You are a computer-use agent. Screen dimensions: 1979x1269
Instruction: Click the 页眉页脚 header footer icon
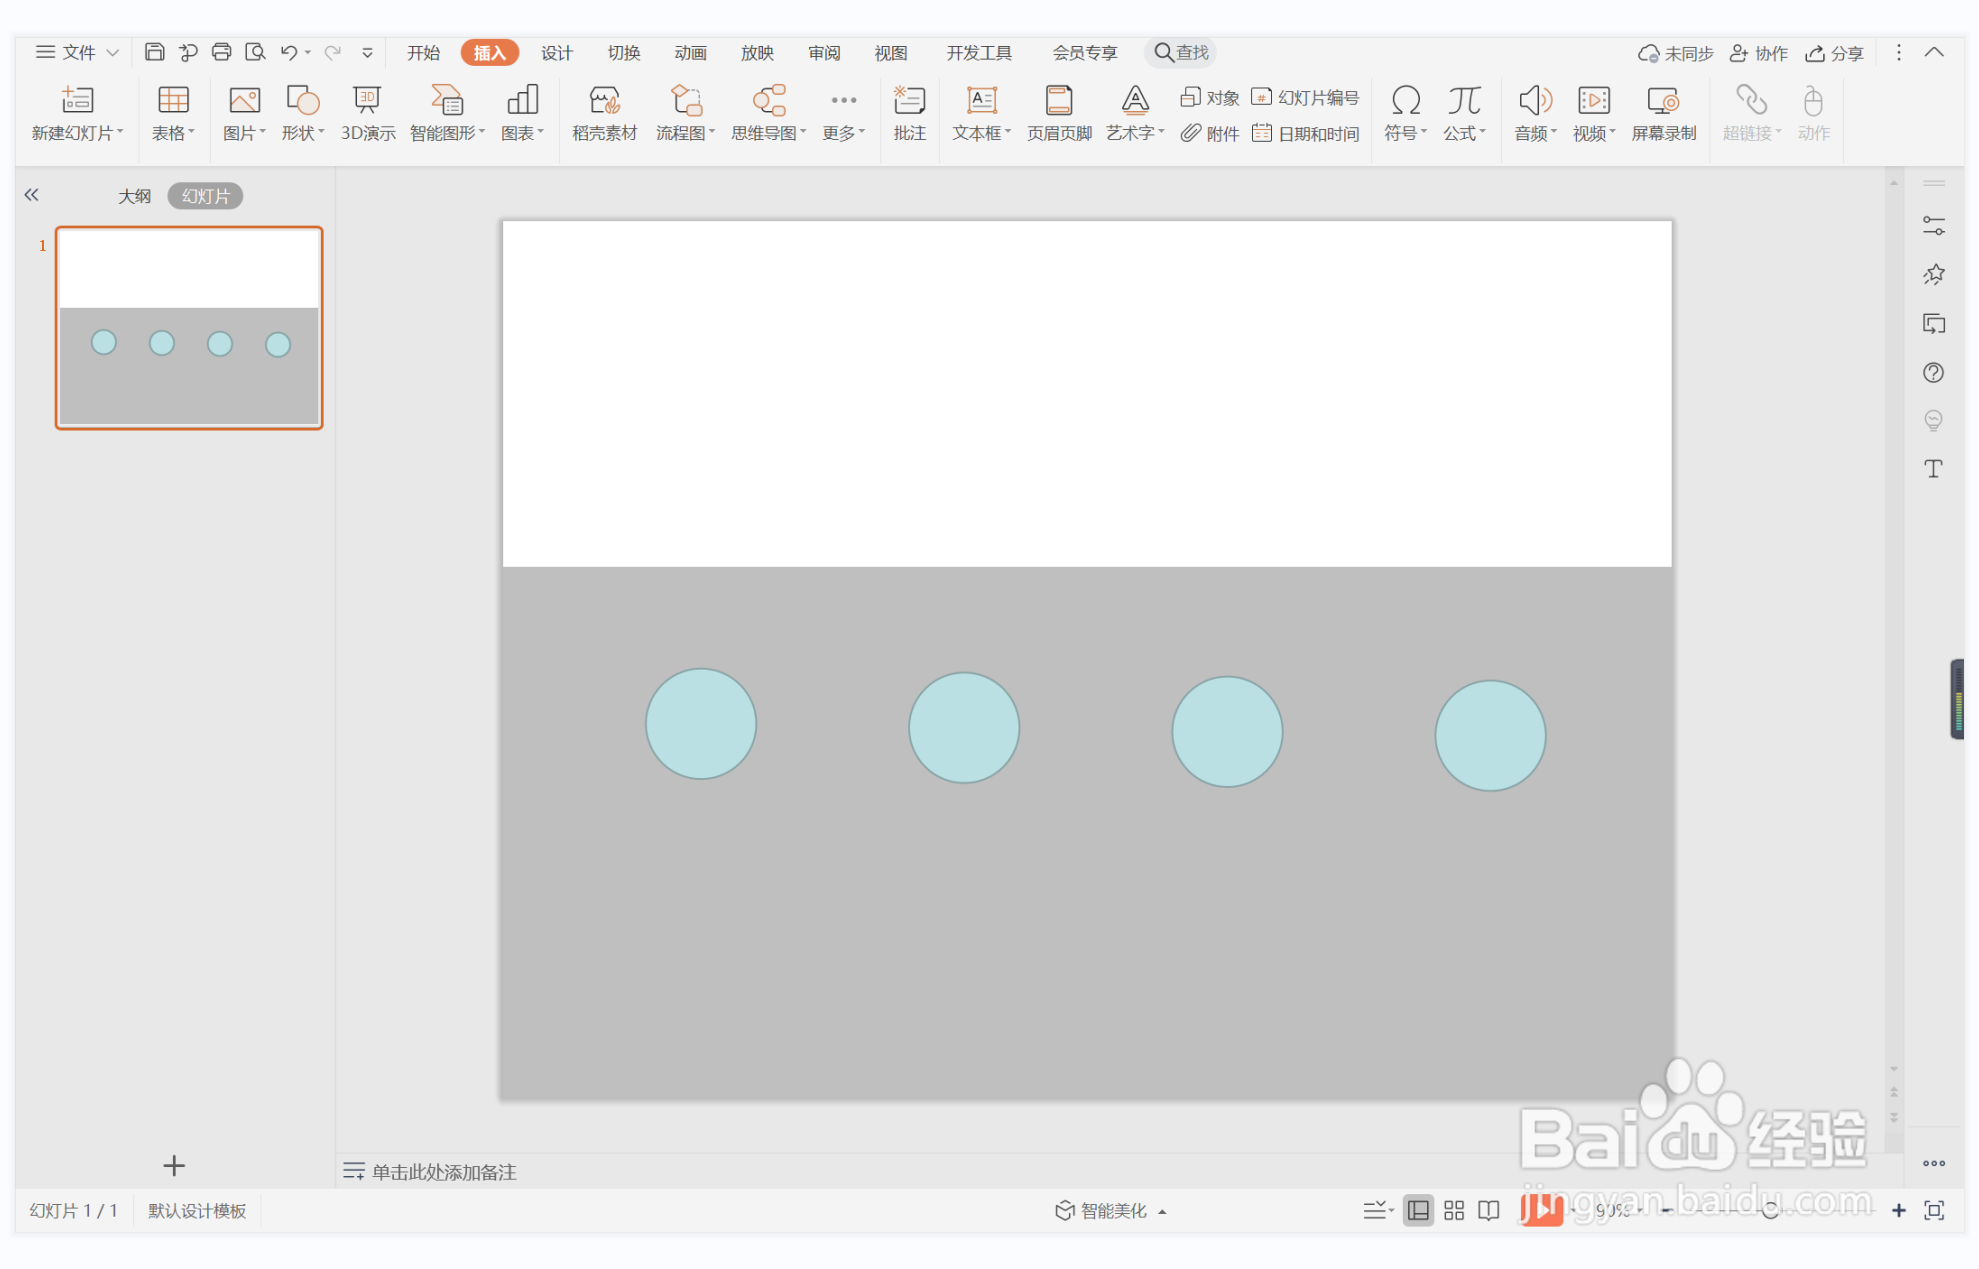(1058, 101)
